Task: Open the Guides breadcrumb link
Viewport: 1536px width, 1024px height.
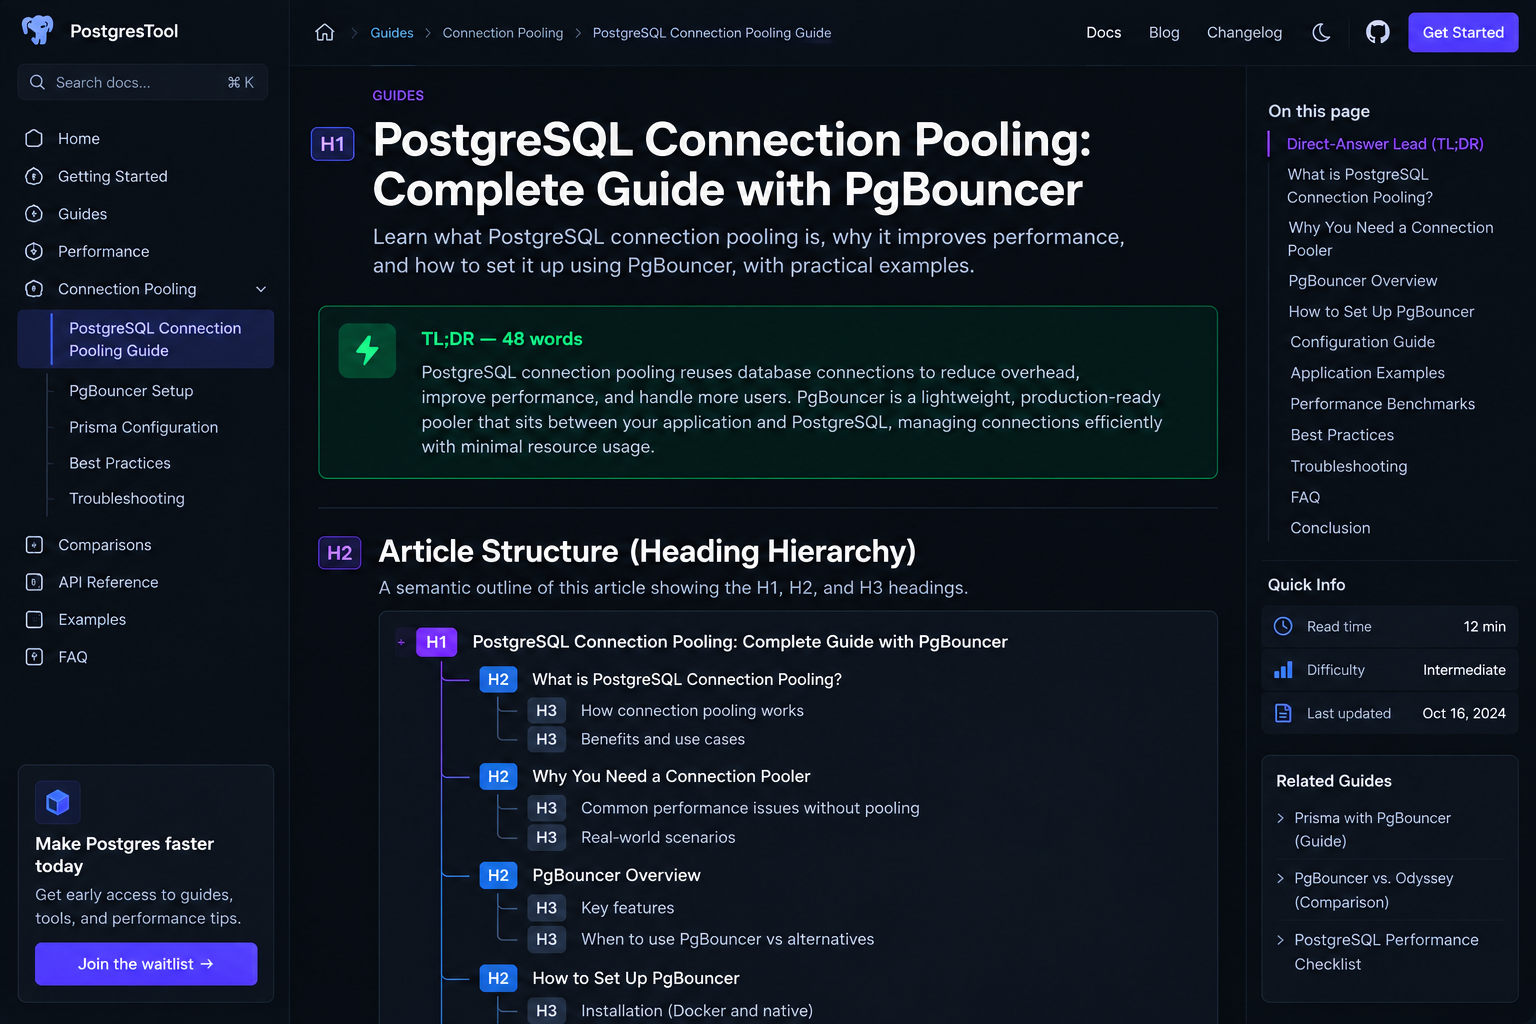Action: click(392, 33)
